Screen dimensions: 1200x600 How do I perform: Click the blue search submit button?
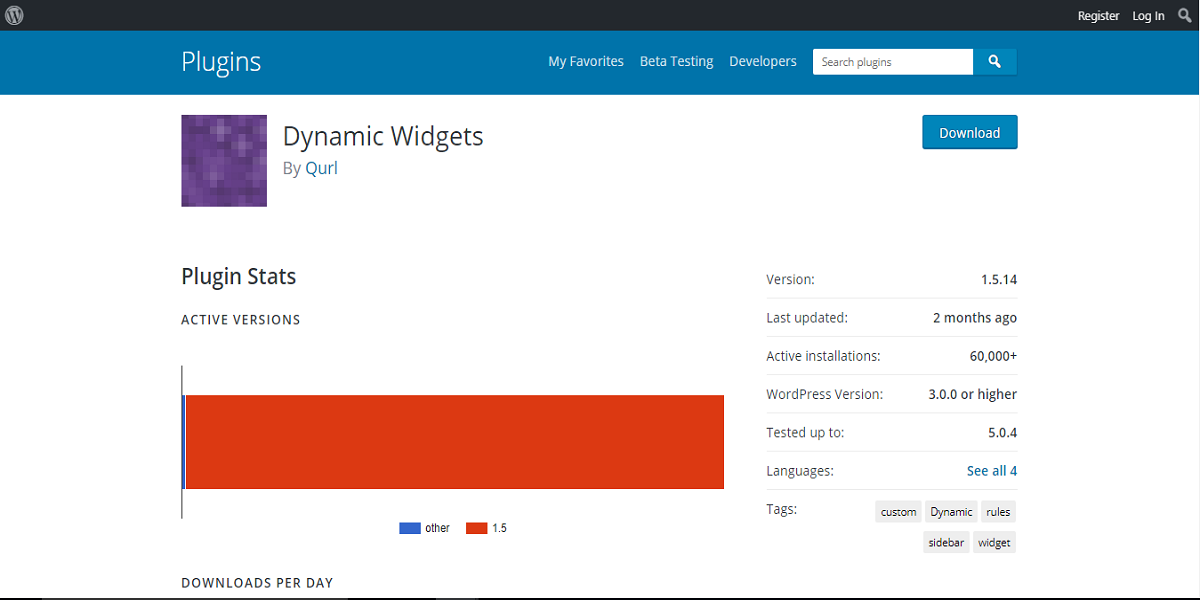tap(995, 62)
